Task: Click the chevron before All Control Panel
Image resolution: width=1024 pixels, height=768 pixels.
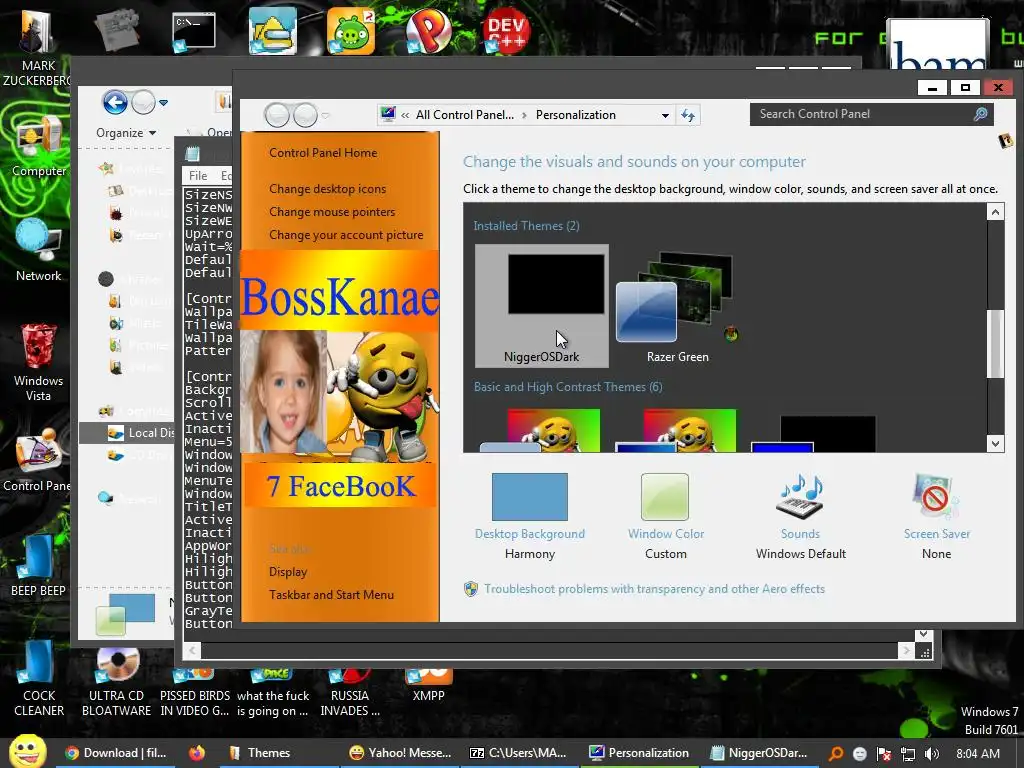Action: 405,115
